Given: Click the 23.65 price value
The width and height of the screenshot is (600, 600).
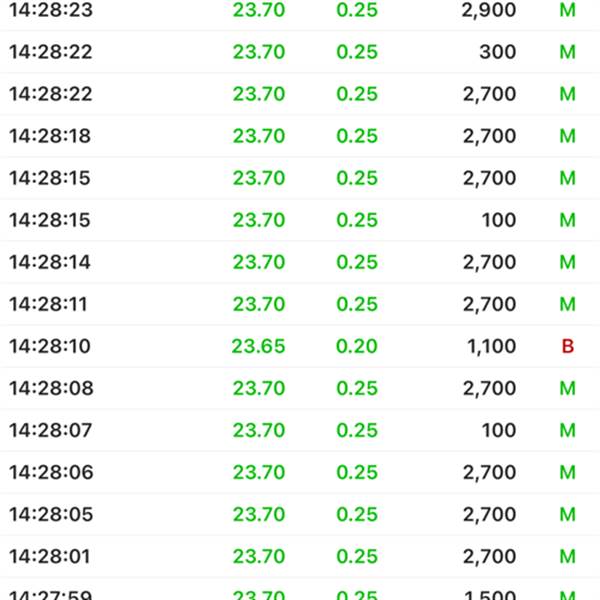Looking at the screenshot, I should [258, 346].
